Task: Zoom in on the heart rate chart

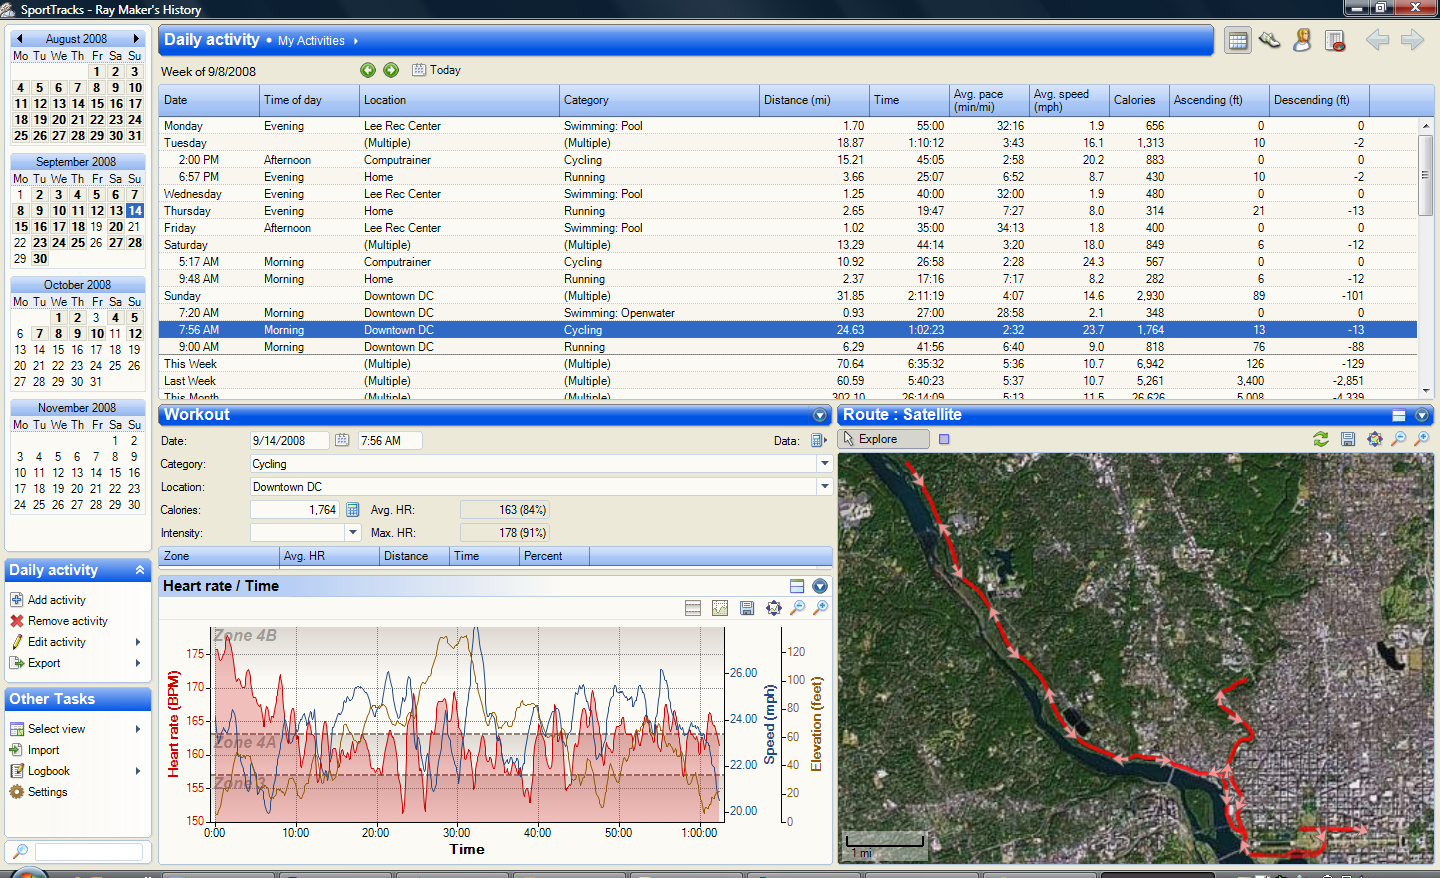Action: [821, 608]
